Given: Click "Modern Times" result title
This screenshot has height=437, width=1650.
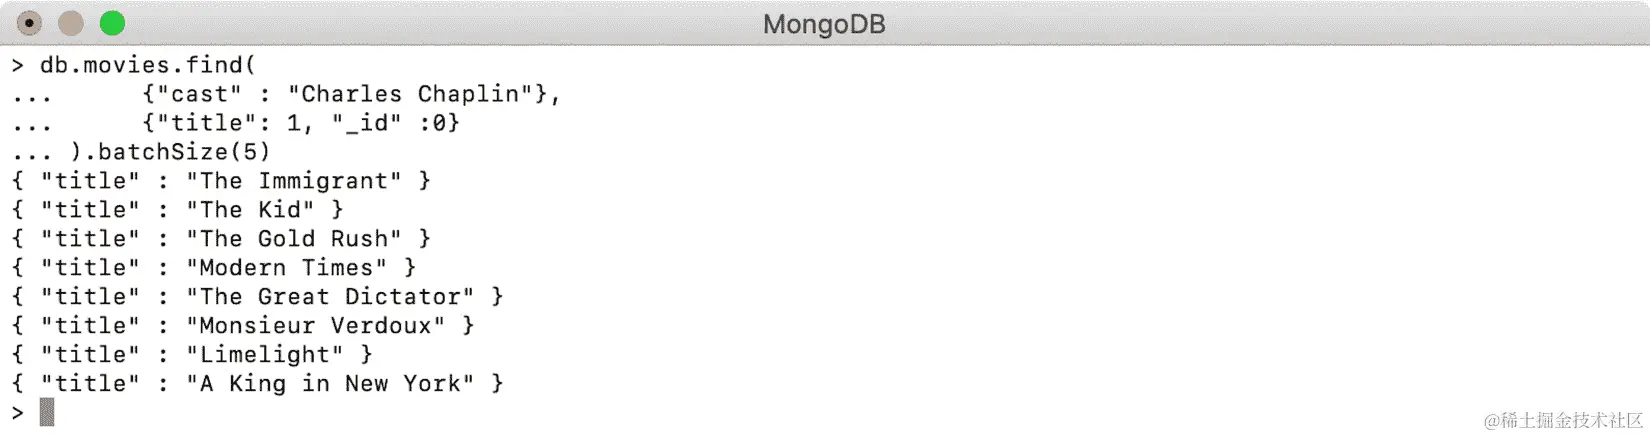Looking at the screenshot, I should point(286,268).
